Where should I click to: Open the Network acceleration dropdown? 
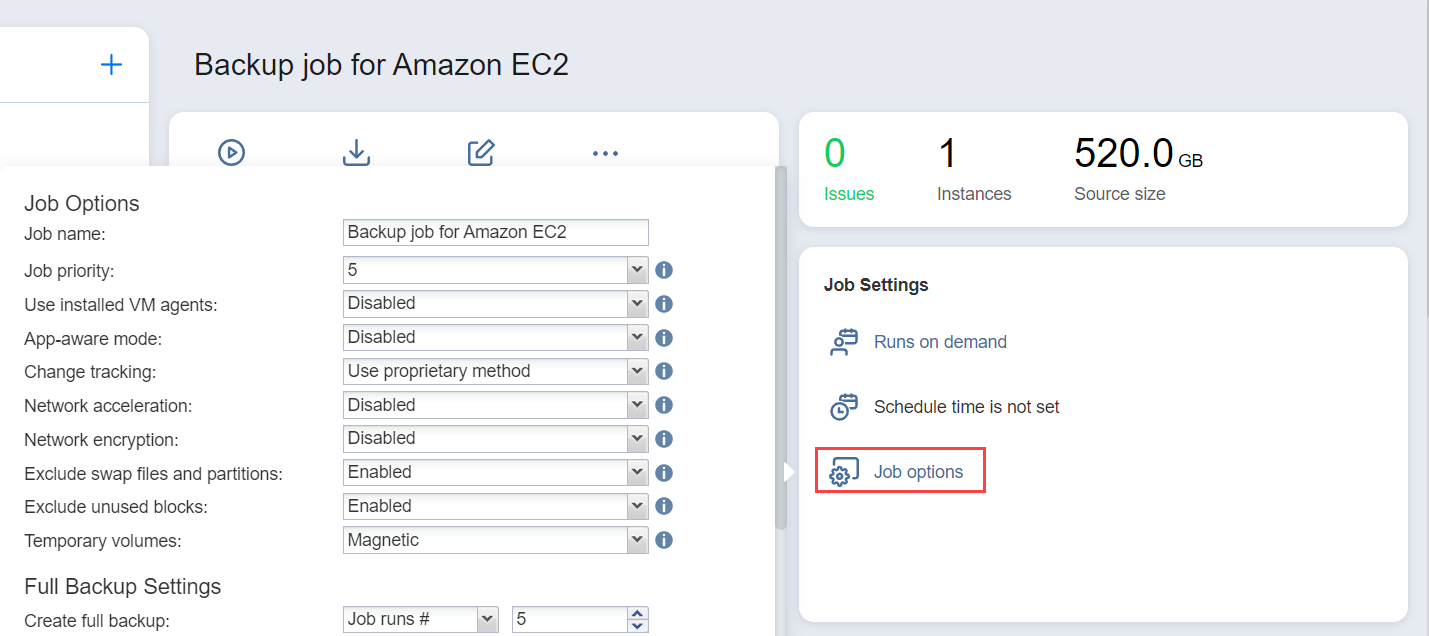[637, 405]
